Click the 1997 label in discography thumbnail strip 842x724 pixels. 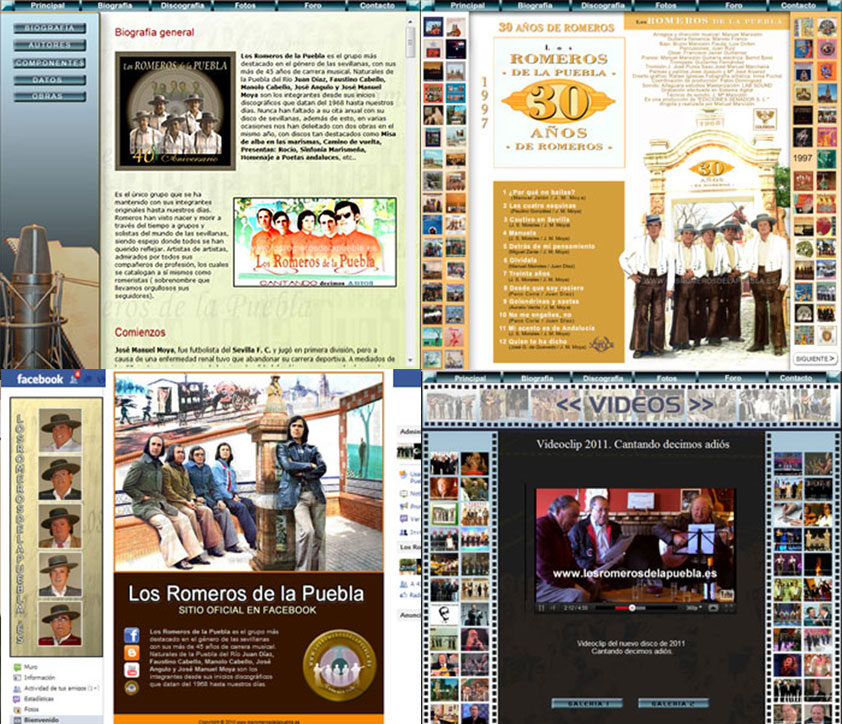[802, 158]
